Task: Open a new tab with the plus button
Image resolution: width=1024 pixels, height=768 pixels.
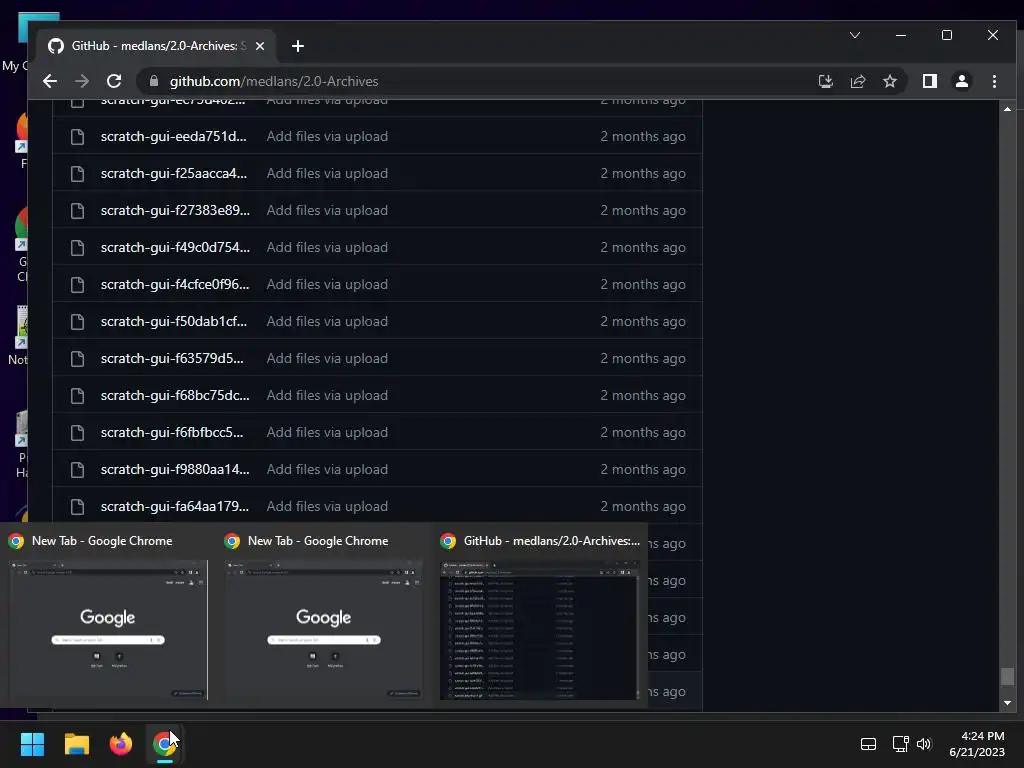Action: pos(298,46)
